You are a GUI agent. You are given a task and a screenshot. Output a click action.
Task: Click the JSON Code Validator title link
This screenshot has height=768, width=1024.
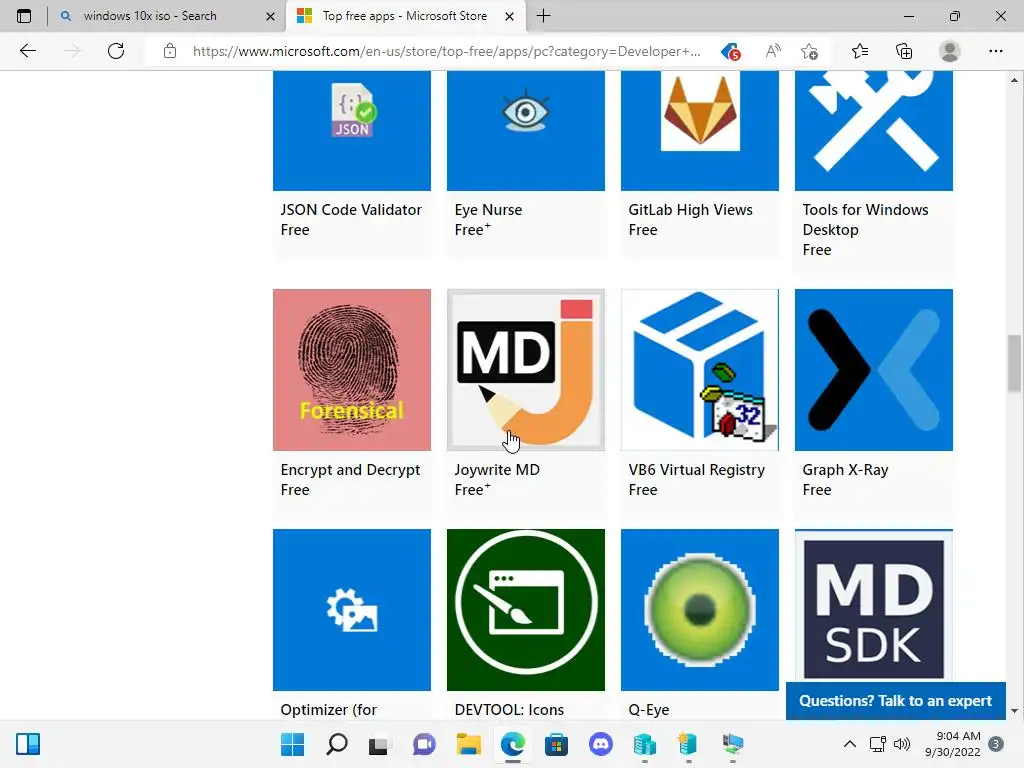tap(351, 210)
